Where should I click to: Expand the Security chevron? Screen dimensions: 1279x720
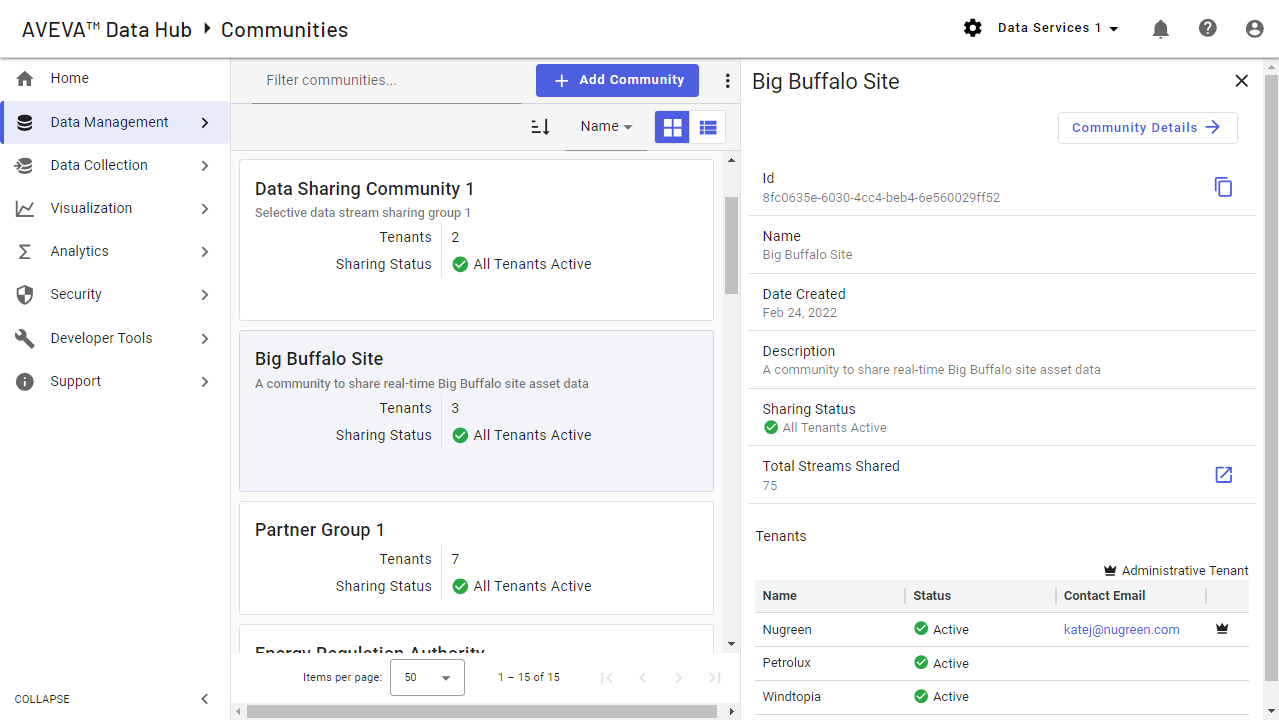tap(205, 294)
